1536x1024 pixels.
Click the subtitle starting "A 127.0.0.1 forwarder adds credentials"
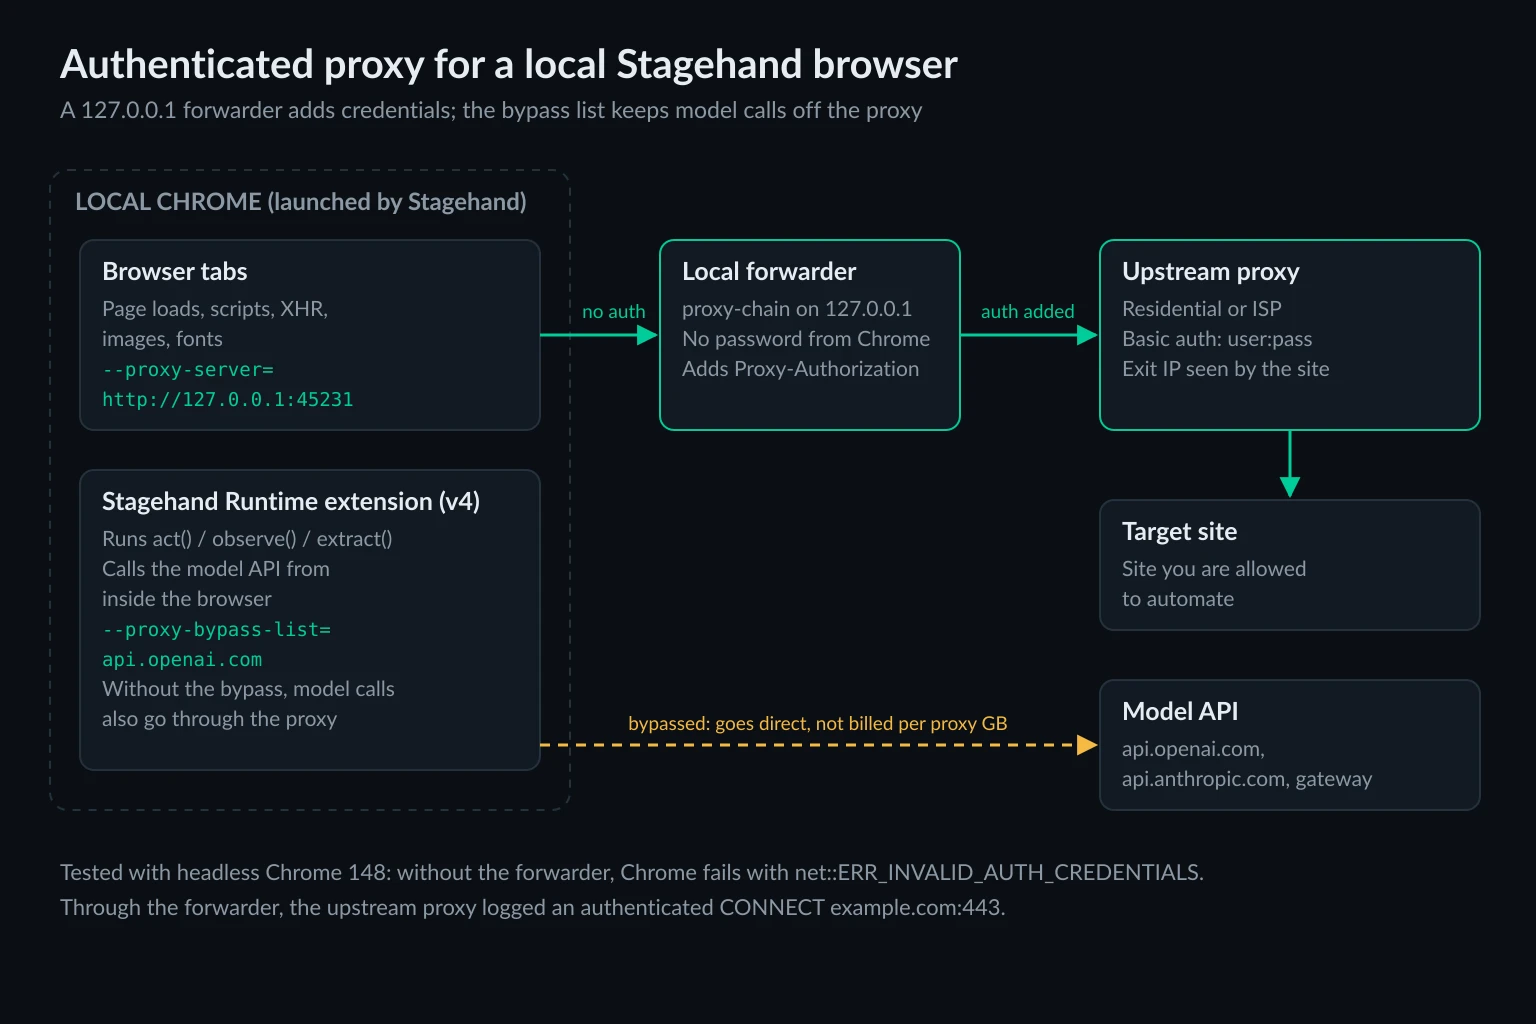[491, 110]
